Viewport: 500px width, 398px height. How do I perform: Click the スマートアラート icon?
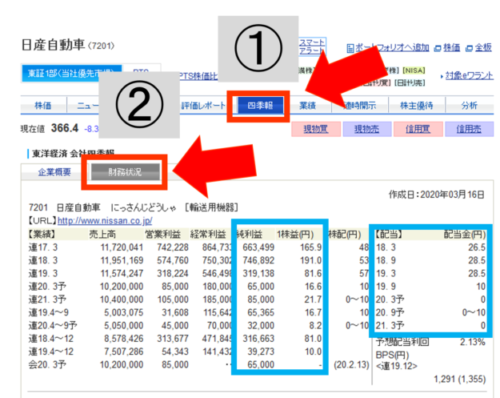tap(312, 47)
